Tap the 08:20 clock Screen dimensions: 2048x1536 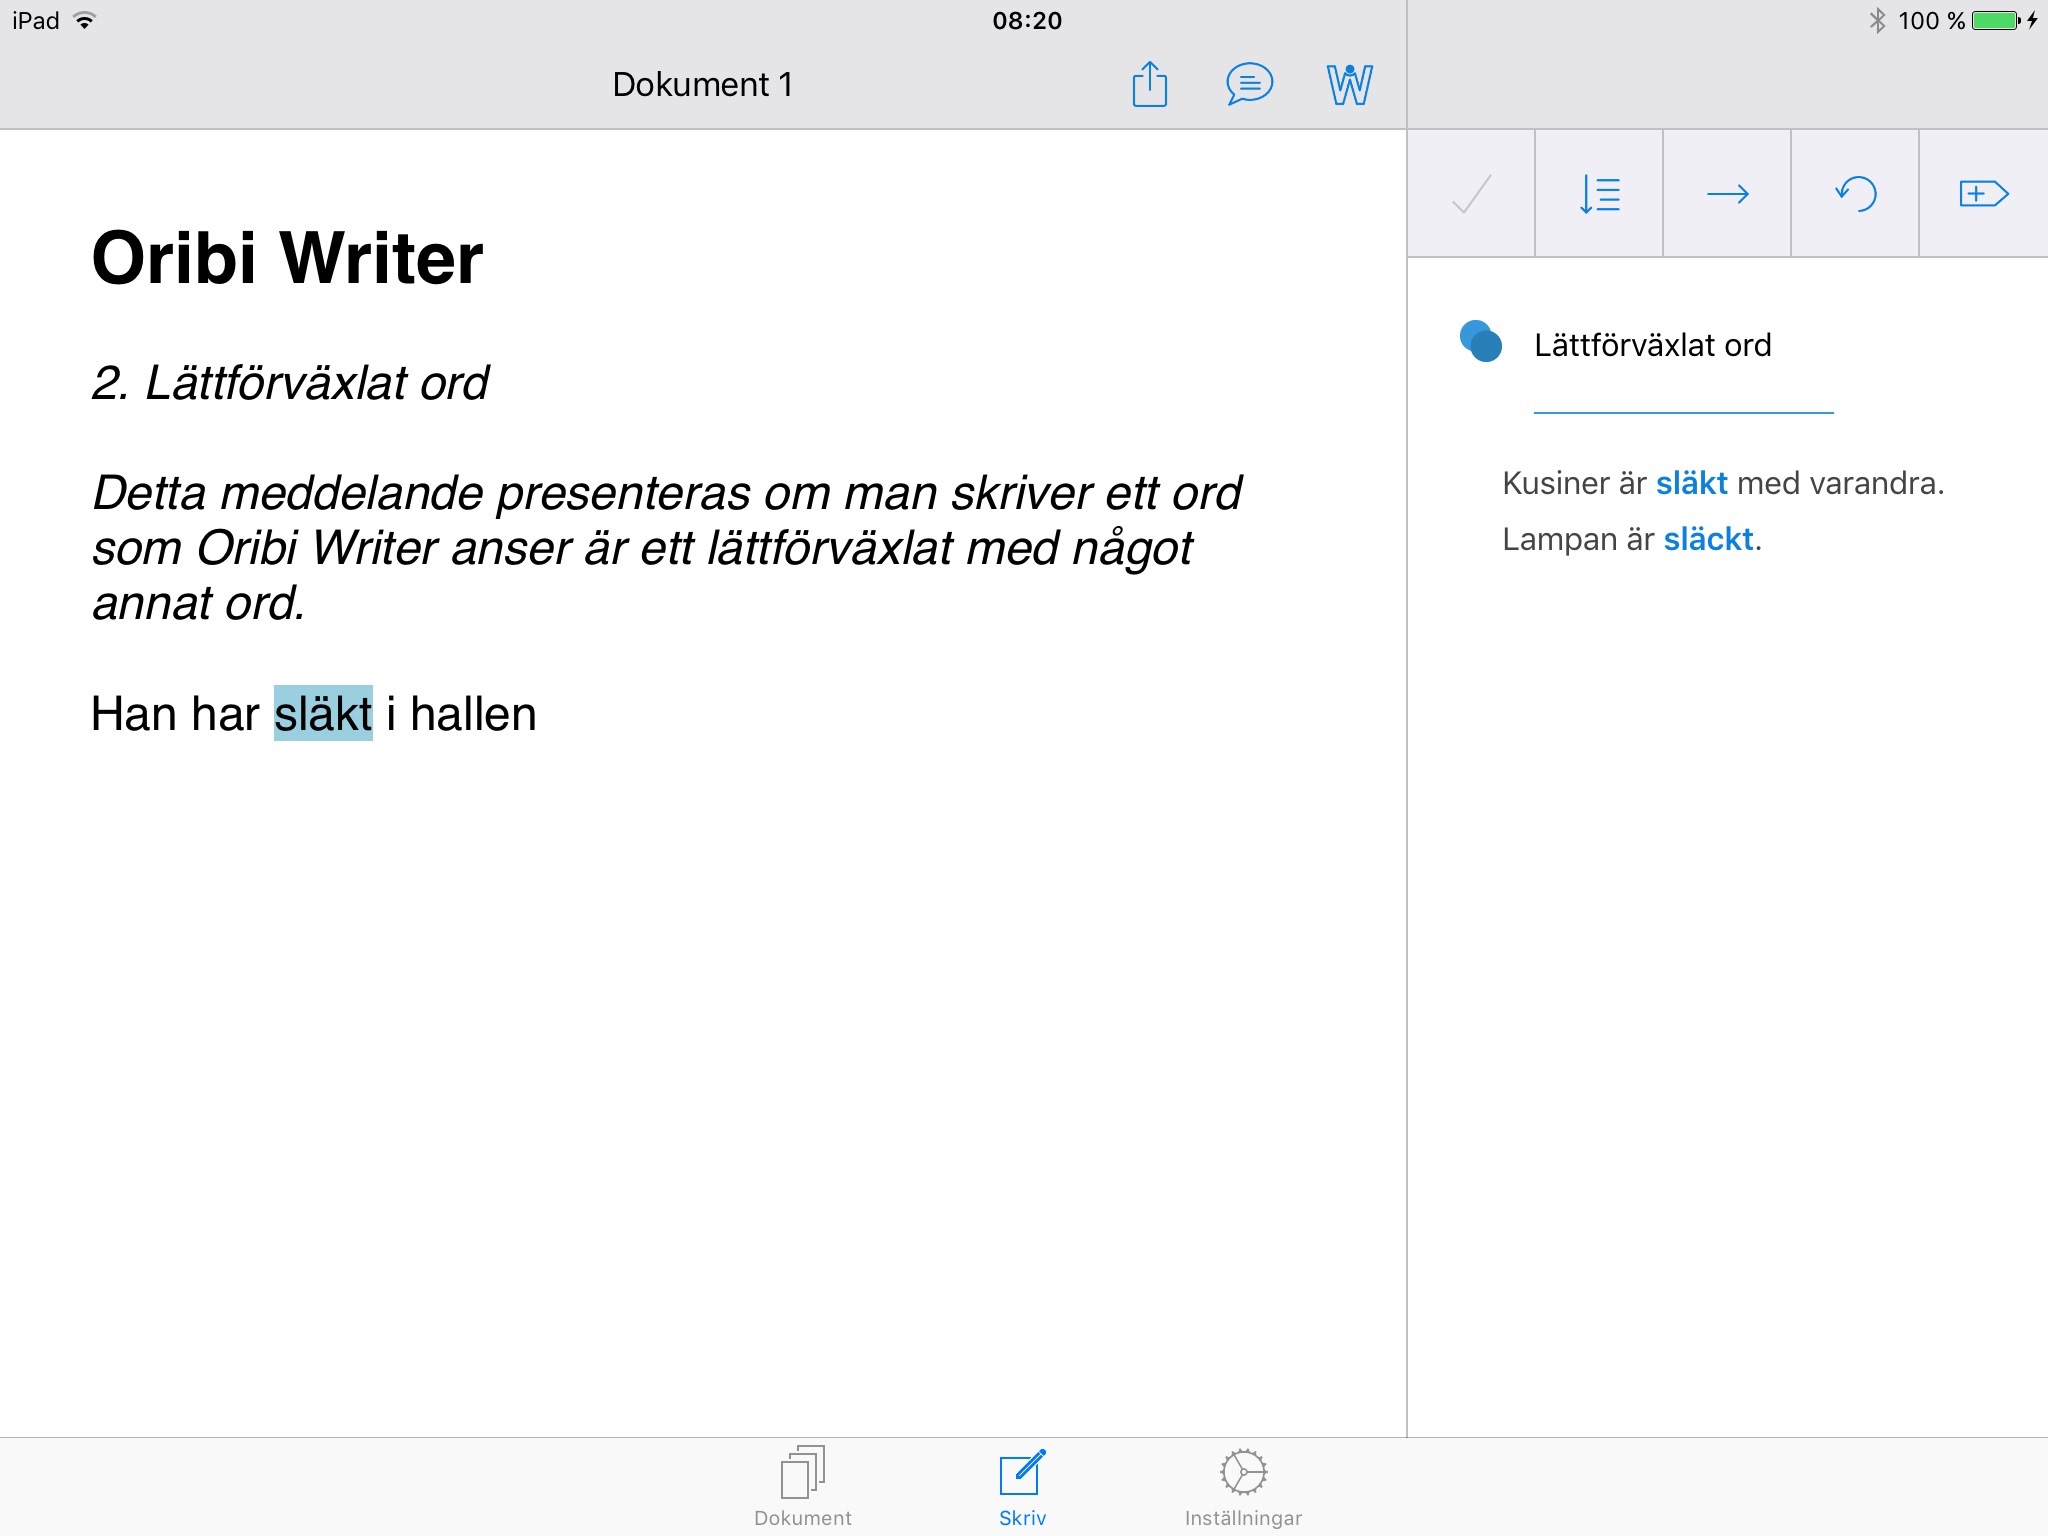1027,20
